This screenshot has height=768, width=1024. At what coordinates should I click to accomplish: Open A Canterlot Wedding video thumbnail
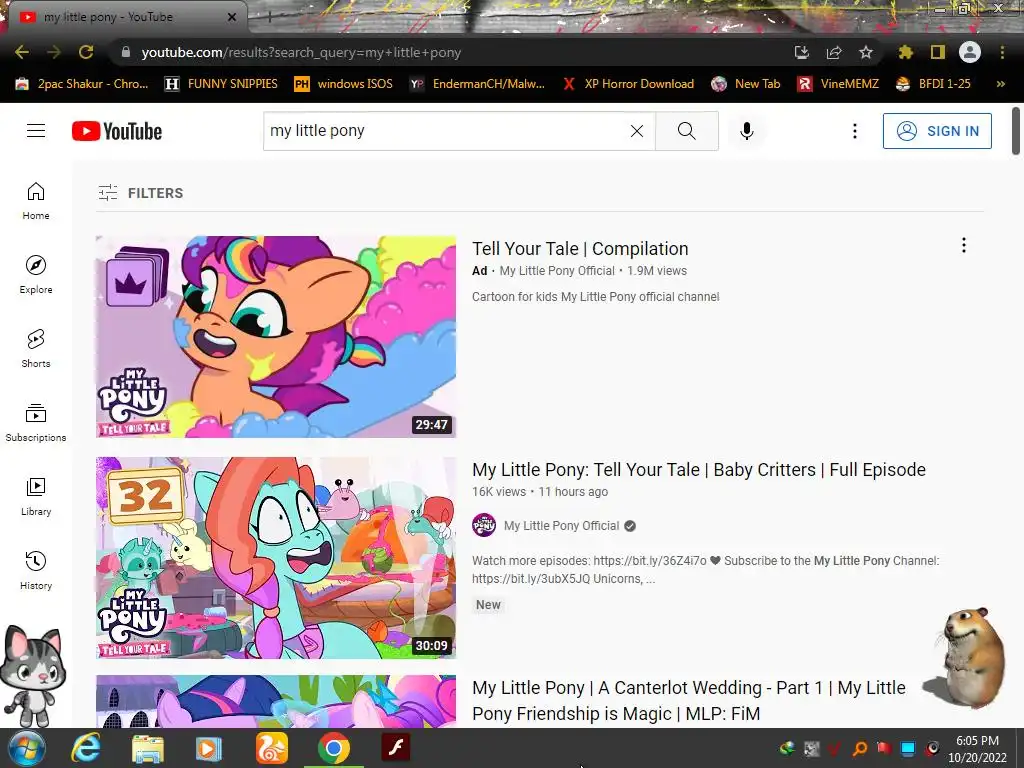point(276,701)
